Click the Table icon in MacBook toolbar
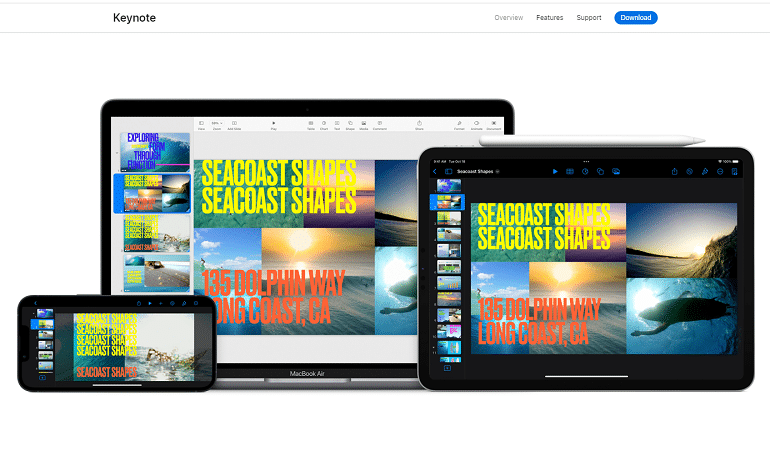The width and height of the screenshot is (770, 461). click(310, 125)
